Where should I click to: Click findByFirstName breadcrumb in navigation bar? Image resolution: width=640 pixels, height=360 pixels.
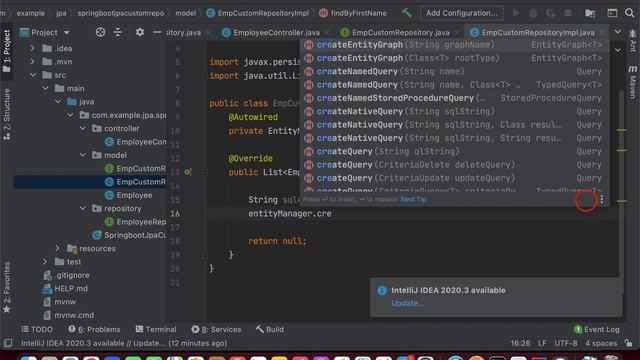[353, 13]
